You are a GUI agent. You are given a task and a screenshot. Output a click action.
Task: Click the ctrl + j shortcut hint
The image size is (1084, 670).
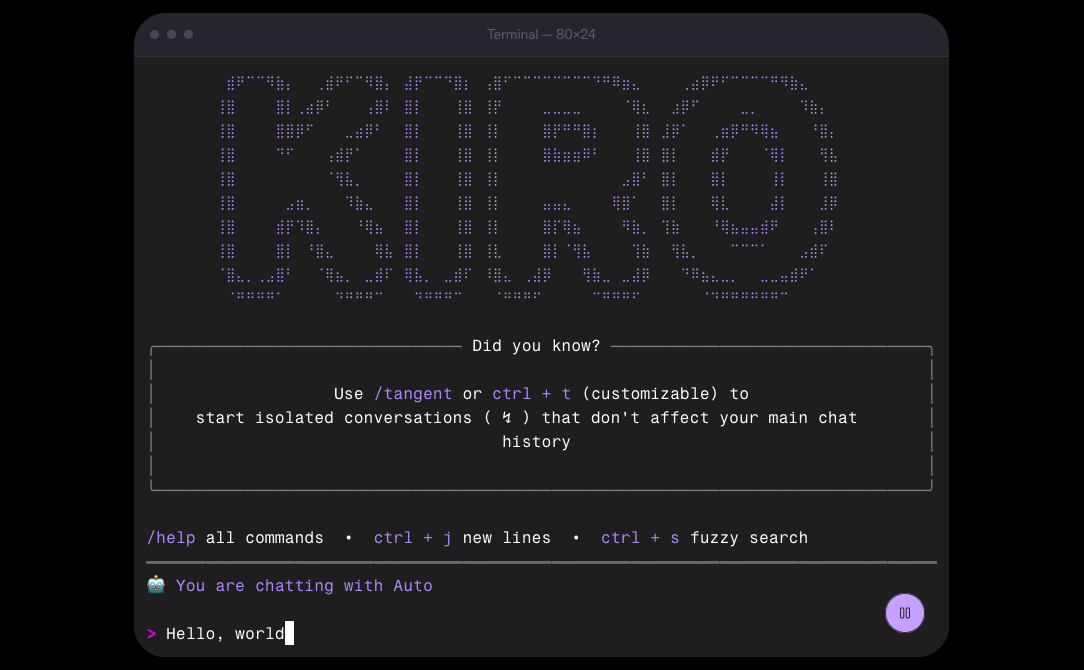click(x=413, y=538)
